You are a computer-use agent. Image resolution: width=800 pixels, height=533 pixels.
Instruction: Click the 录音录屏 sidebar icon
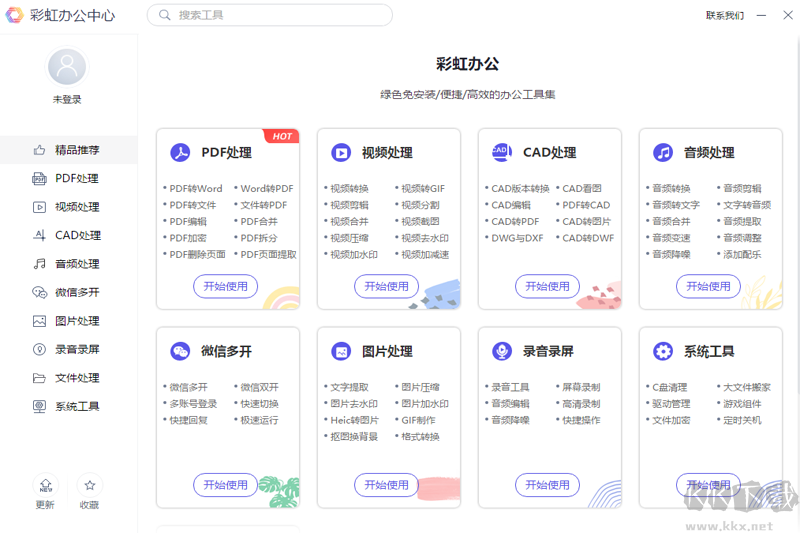coord(39,349)
